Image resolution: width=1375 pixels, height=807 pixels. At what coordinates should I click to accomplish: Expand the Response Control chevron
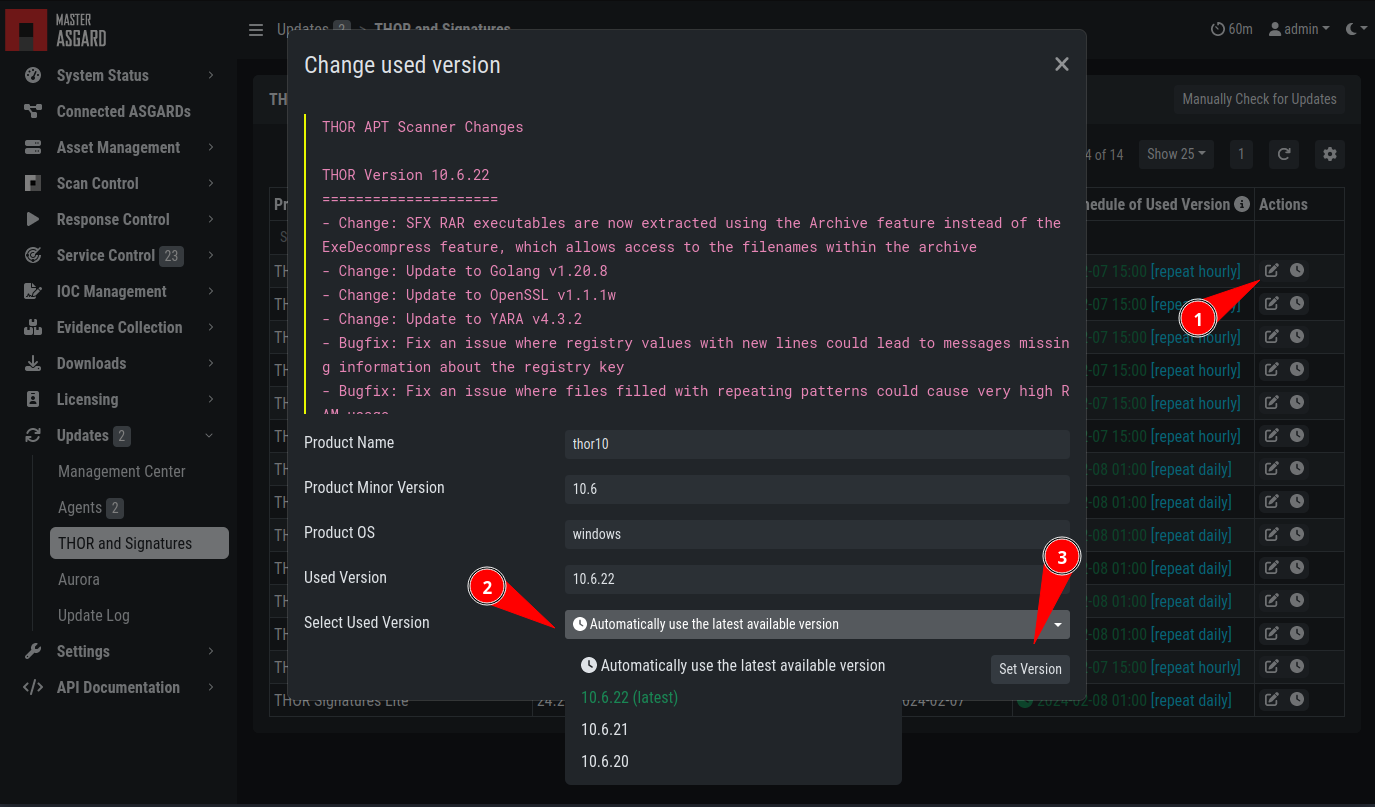[211, 219]
